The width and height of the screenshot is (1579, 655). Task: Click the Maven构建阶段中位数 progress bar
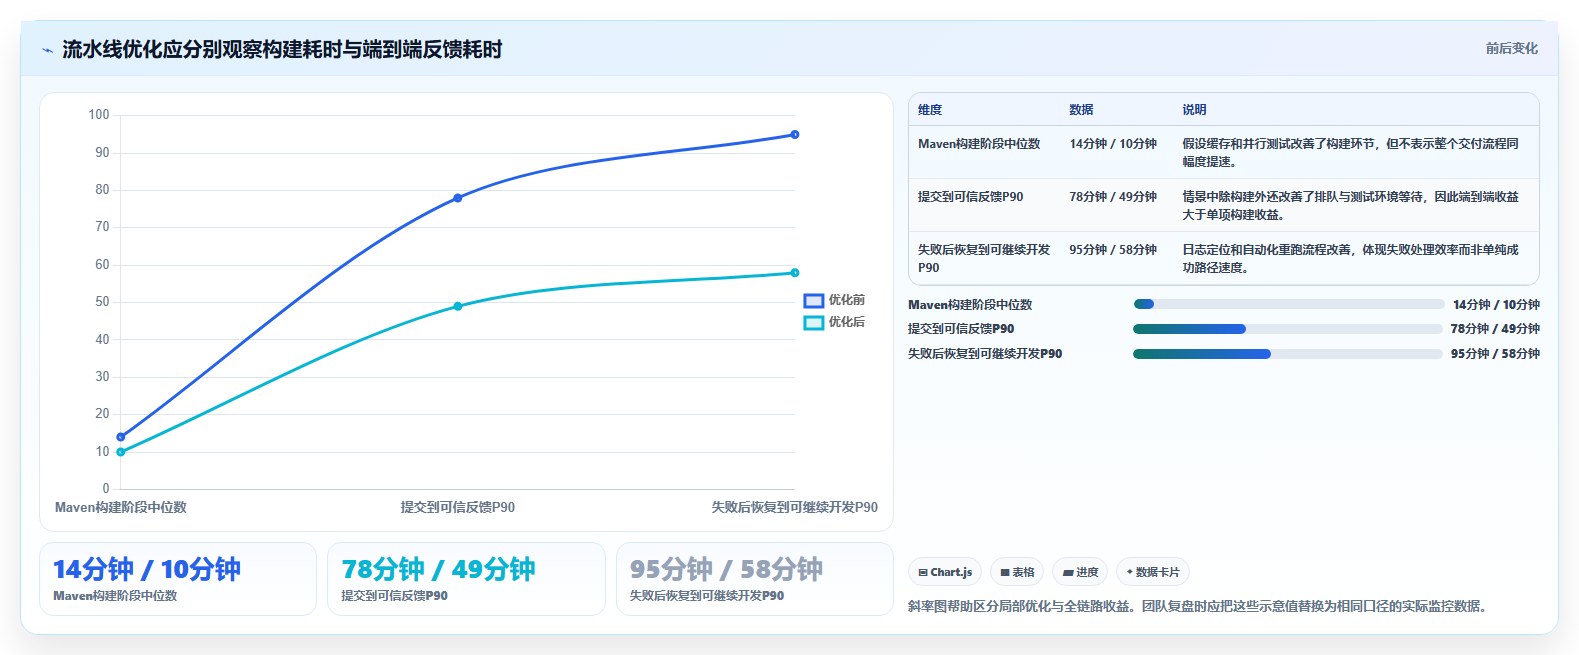click(1288, 304)
